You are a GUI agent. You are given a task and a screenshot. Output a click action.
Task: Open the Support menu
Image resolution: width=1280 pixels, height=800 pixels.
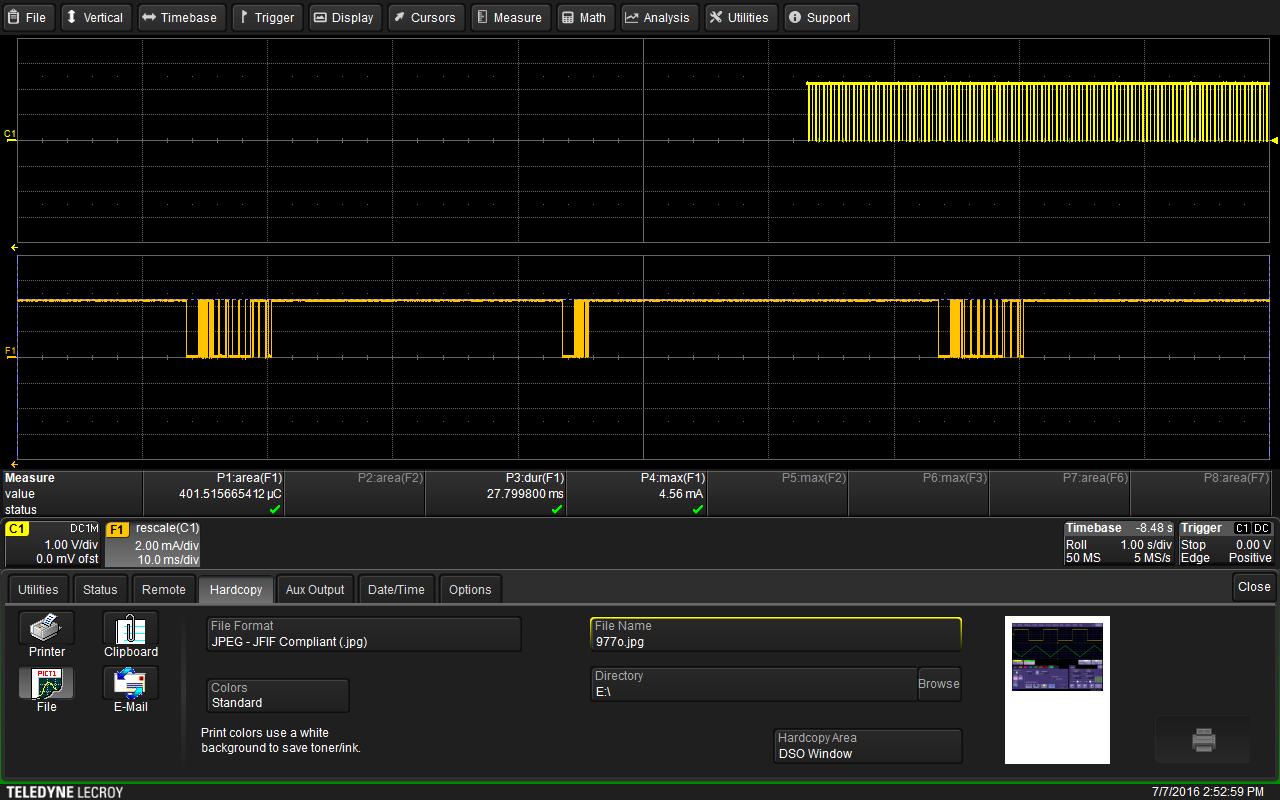coord(820,17)
